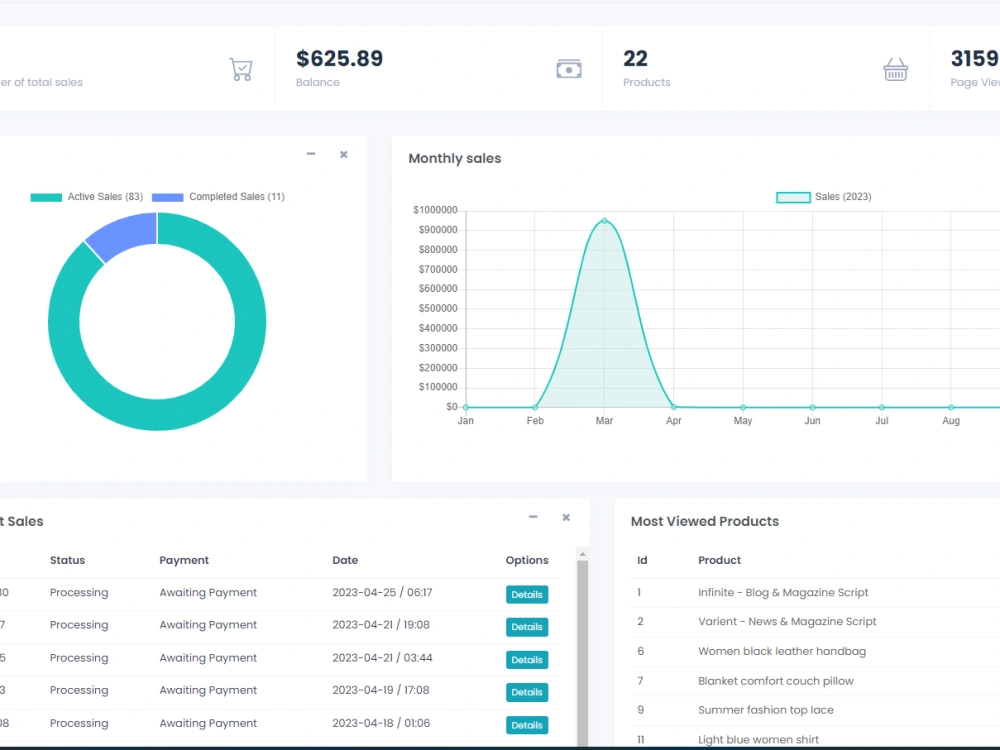
Task: Select Infinite - Blog & Magazine Script row
Action: (x=815, y=592)
